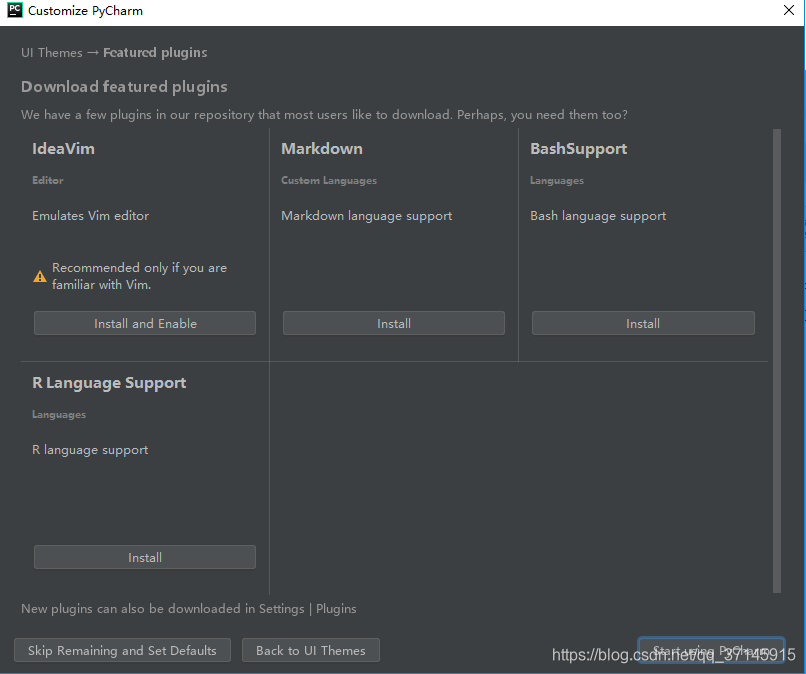The height and width of the screenshot is (674, 806).
Task: Install the BashSupport plugin
Action: [x=643, y=323]
